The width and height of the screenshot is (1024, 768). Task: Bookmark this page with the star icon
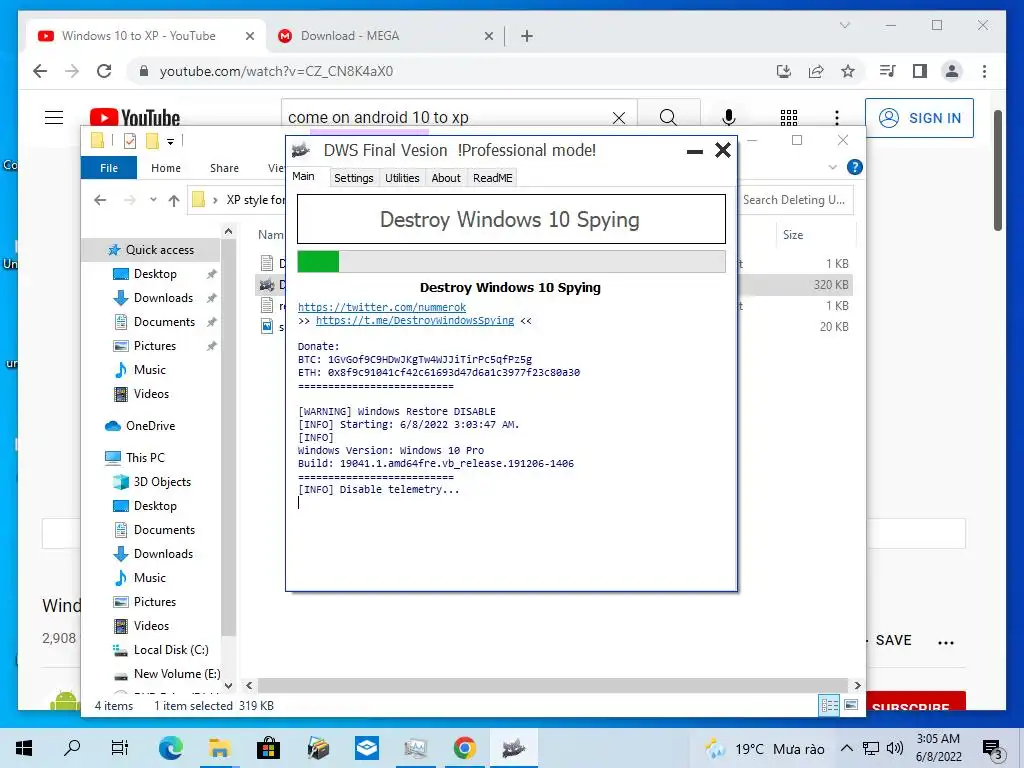[848, 71]
